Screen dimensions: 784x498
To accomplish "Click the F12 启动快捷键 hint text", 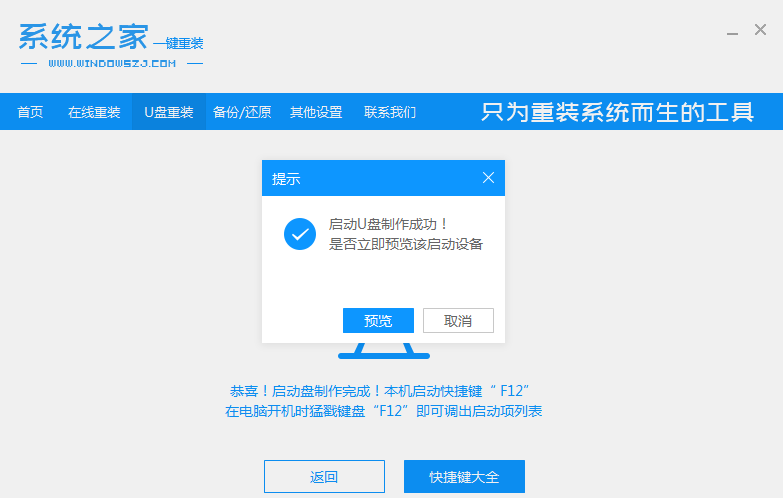I will pos(383,389).
